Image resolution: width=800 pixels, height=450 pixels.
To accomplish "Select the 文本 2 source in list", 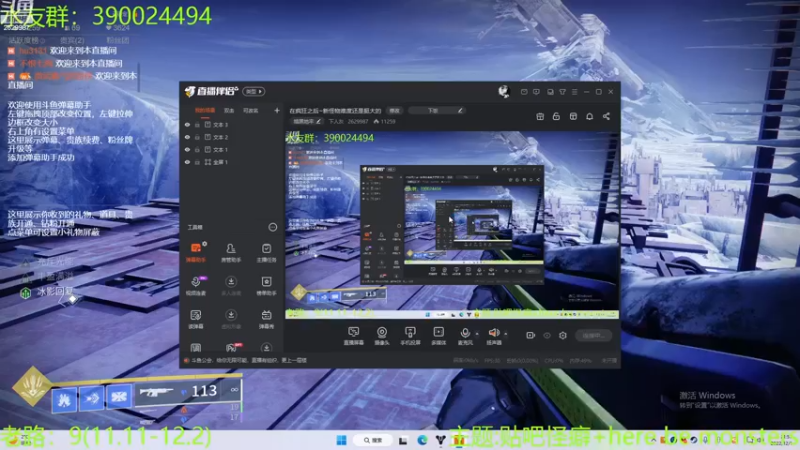I will coord(221,137).
